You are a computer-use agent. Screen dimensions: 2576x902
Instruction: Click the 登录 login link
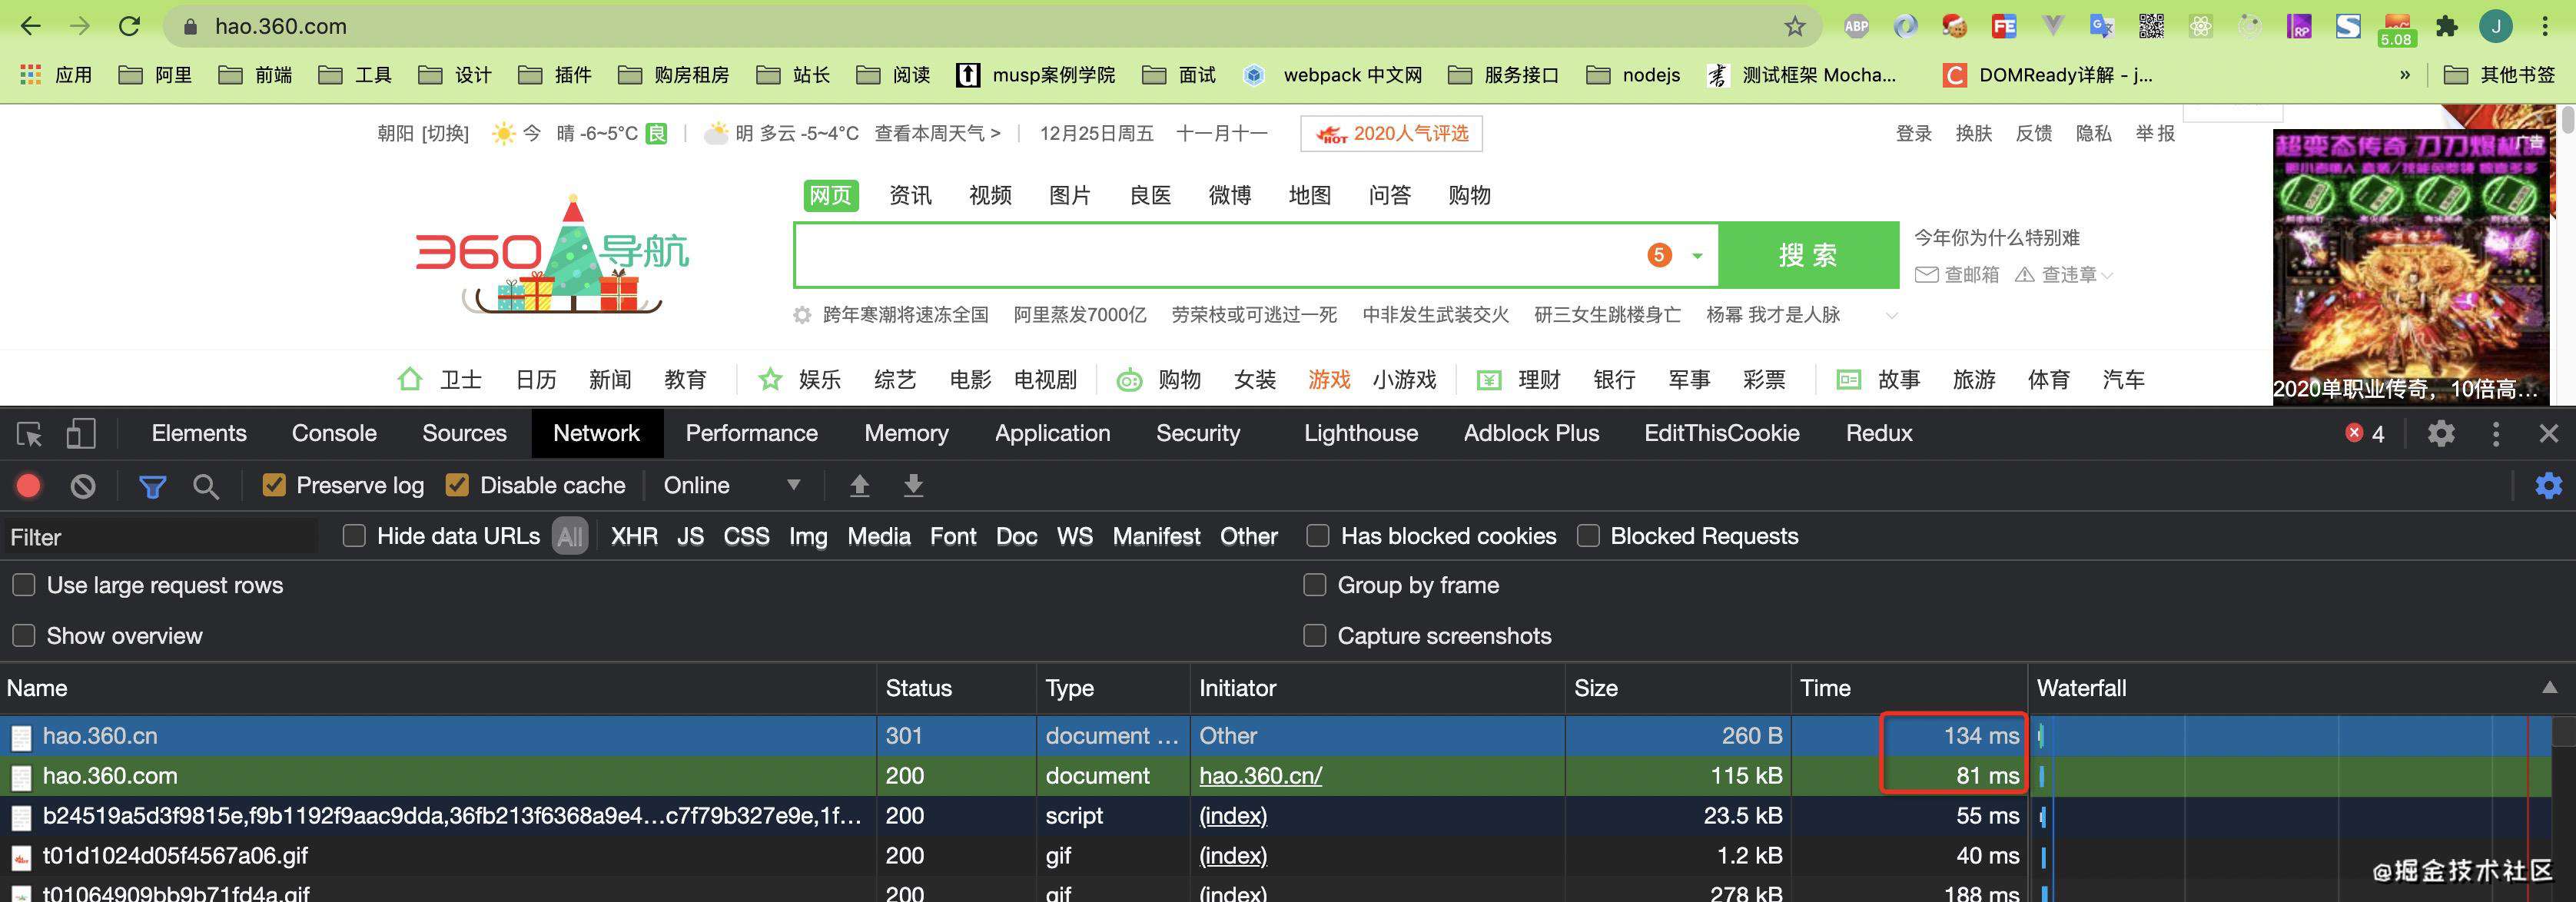(x=1914, y=134)
